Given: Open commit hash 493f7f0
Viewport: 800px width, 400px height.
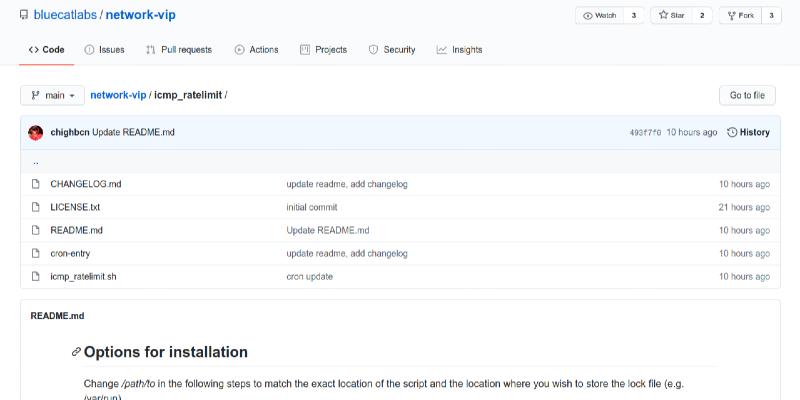Looking at the screenshot, I should point(645,132).
